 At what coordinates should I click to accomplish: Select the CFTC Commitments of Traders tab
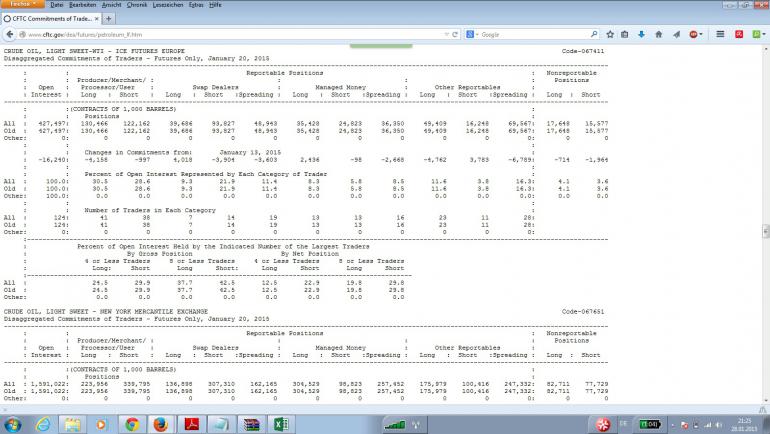pyautogui.click(x=50, y=18)
